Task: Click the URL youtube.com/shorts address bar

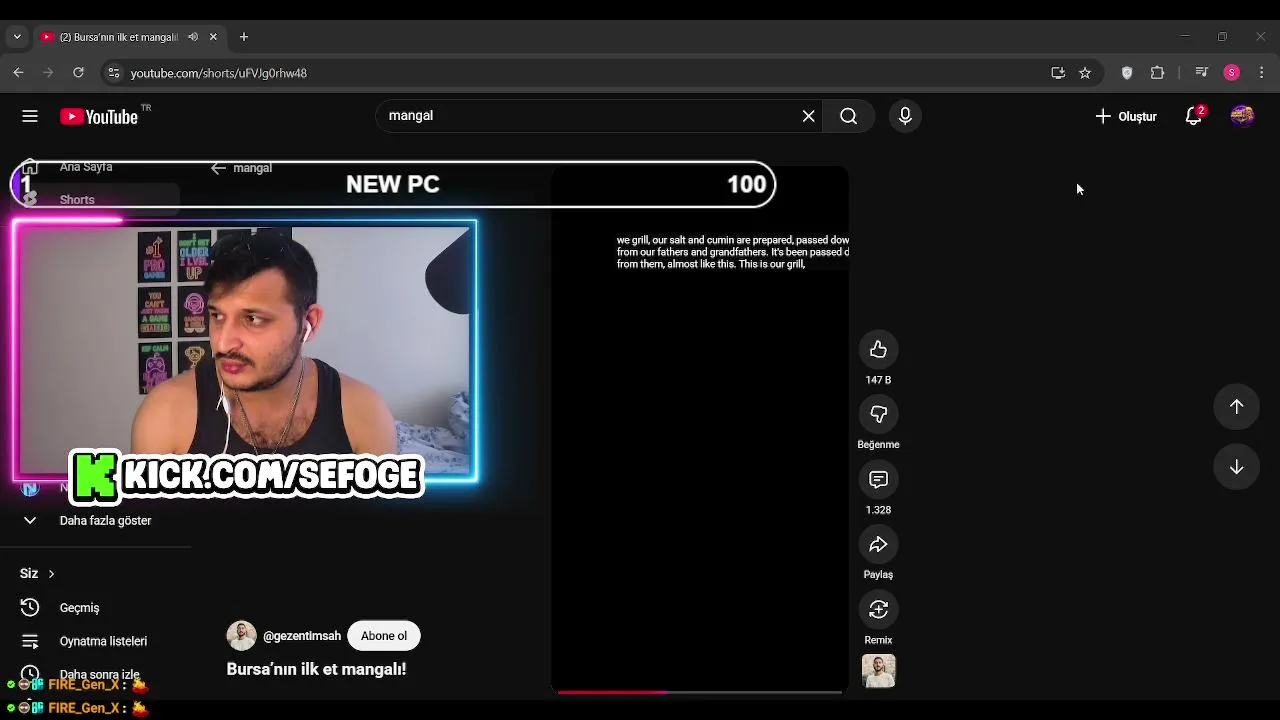Action: click(218, 73)
